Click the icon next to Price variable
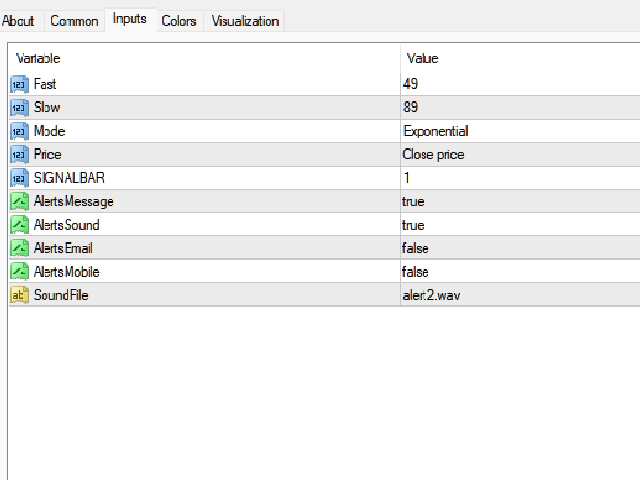Screen dimensions: 640x480 tap(19, 154)
